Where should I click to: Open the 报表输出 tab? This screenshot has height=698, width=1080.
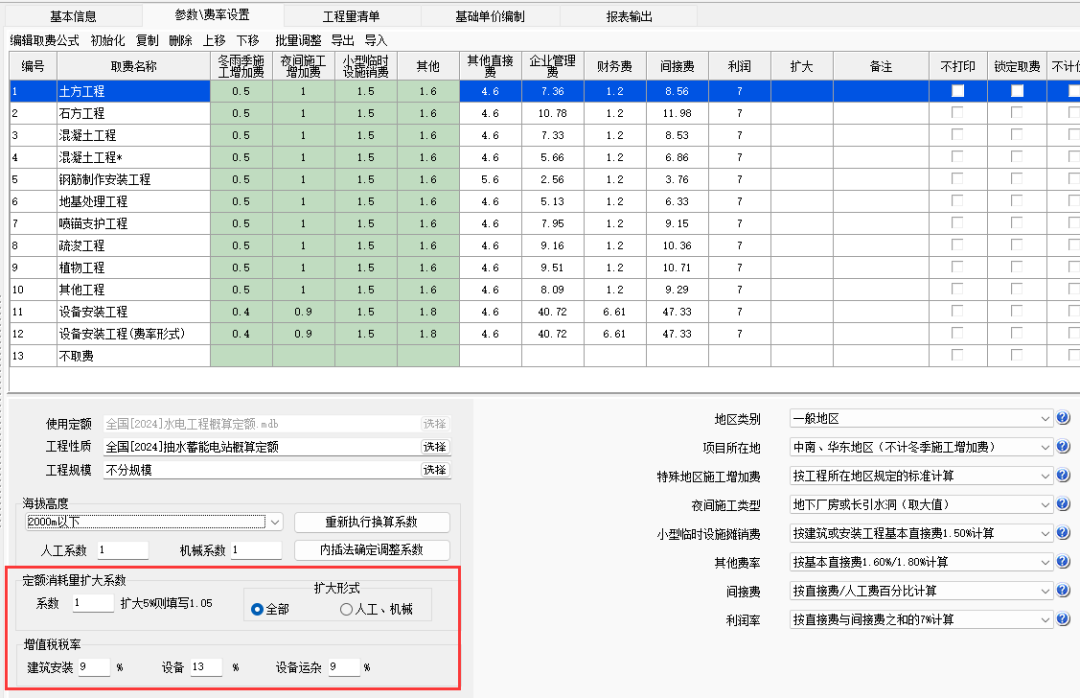click(629, 16)
